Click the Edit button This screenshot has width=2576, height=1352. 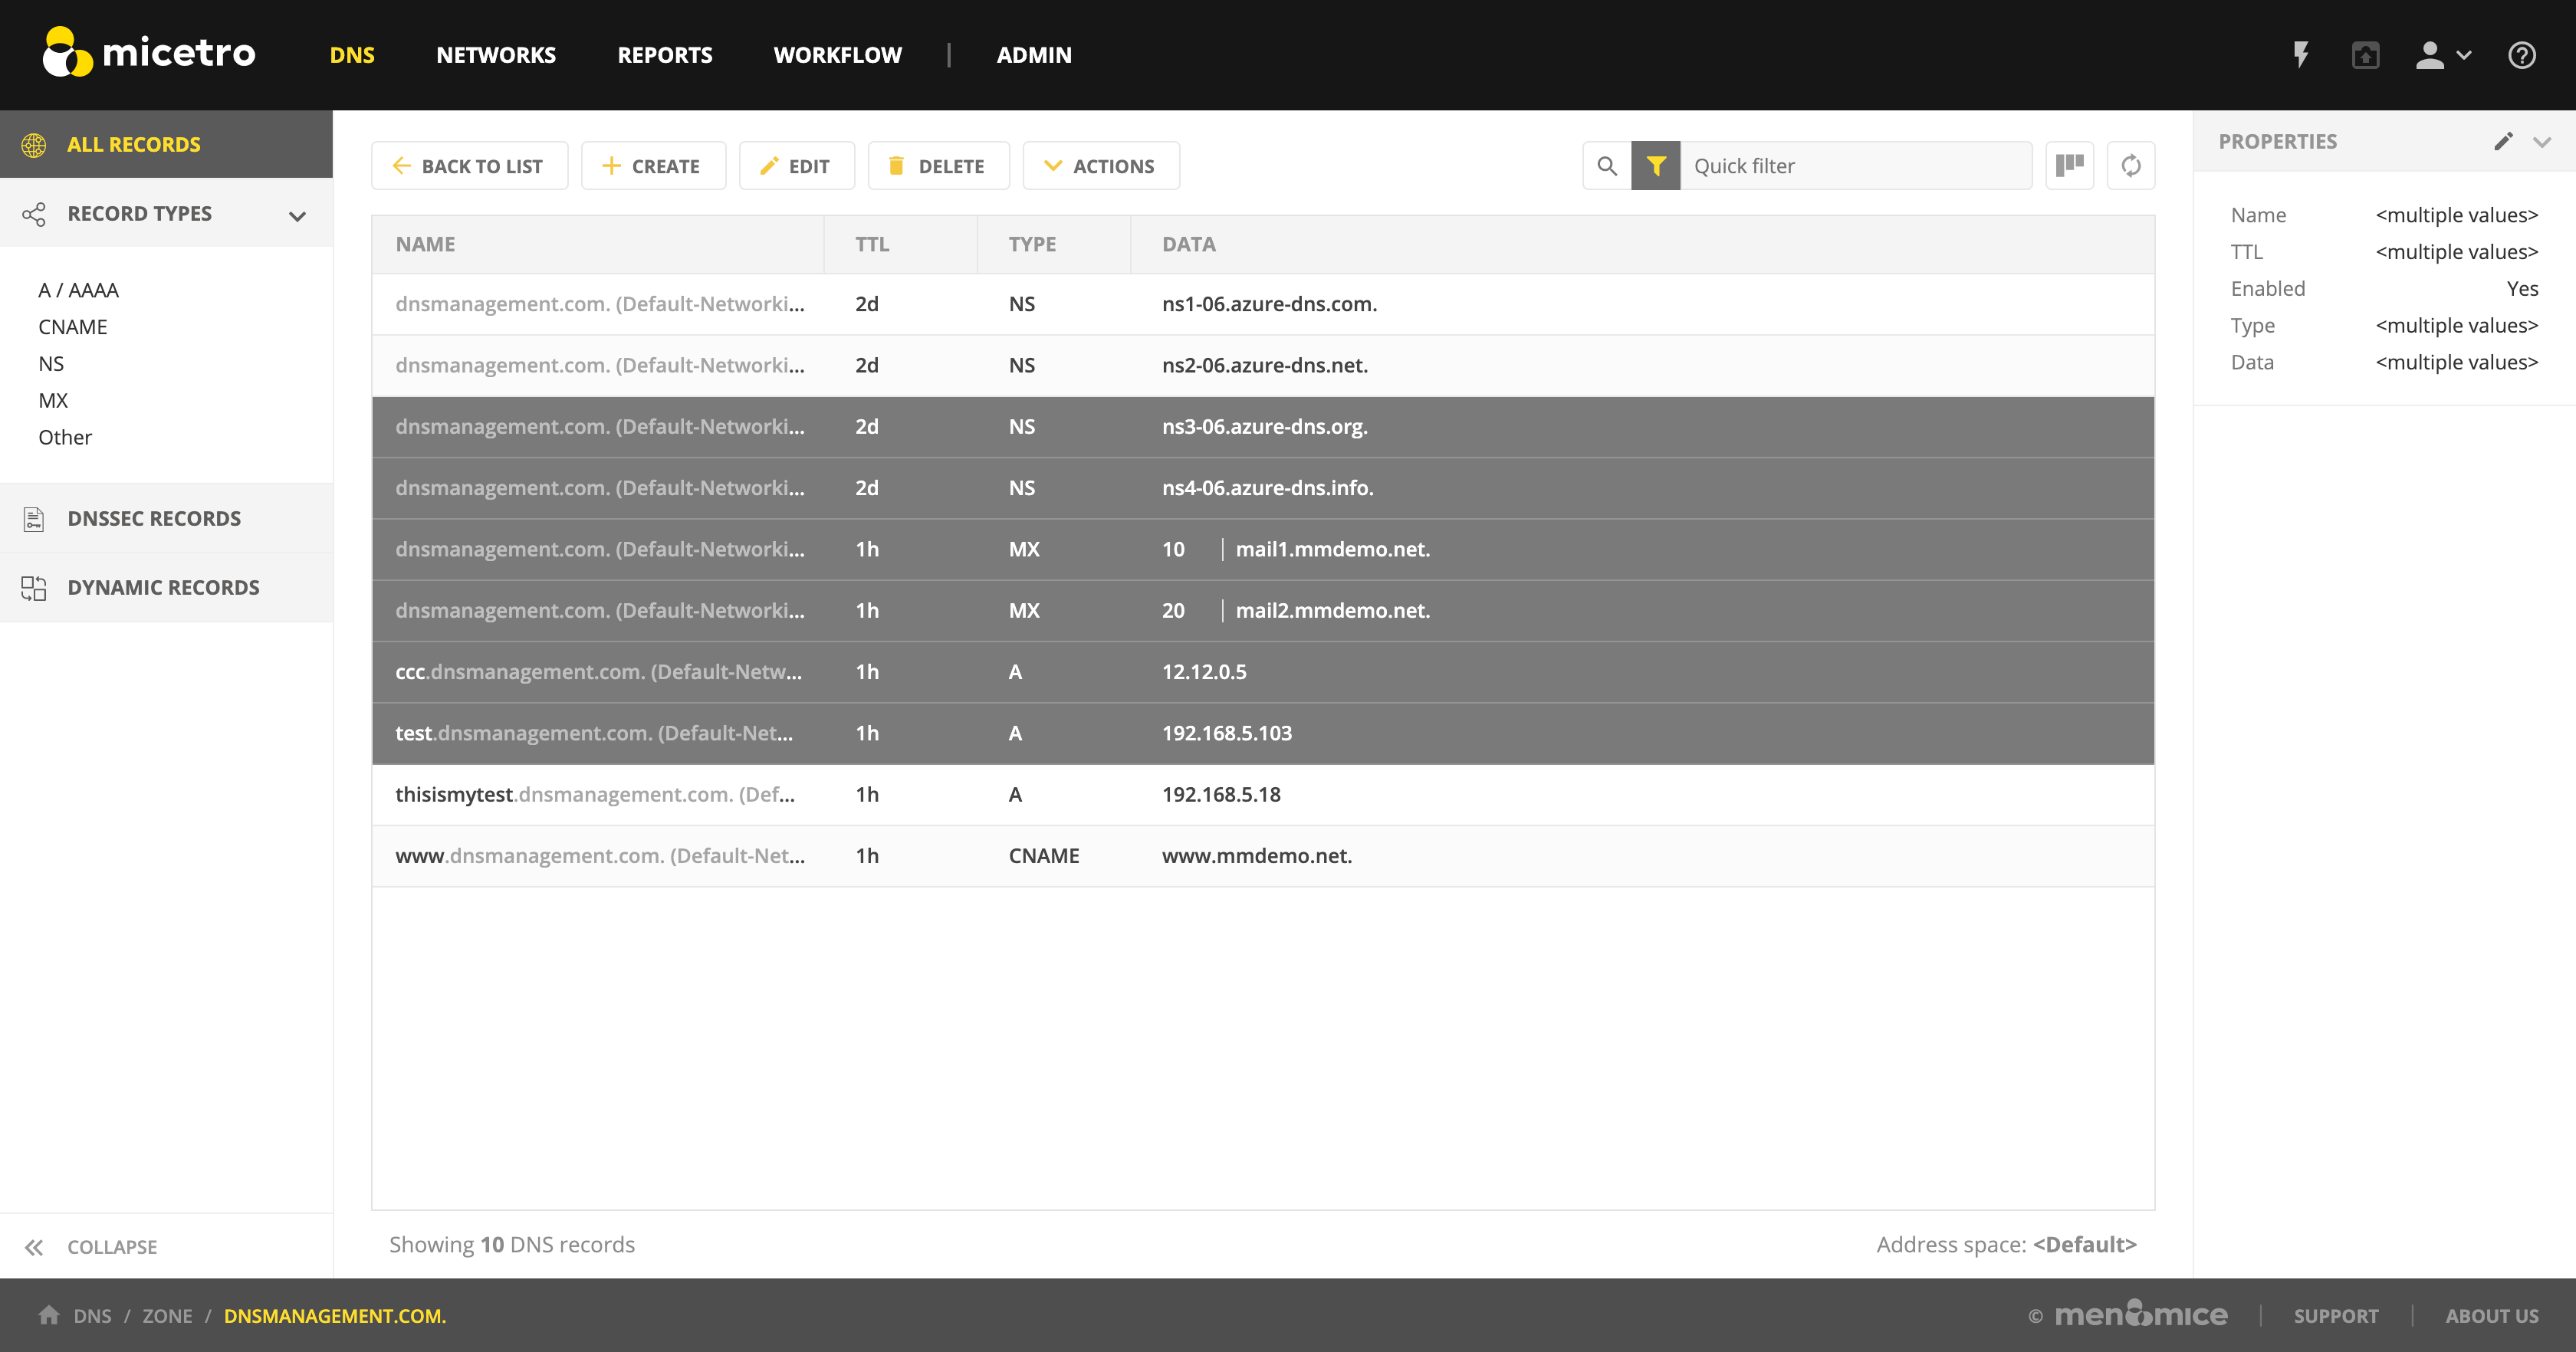point(797,166)
